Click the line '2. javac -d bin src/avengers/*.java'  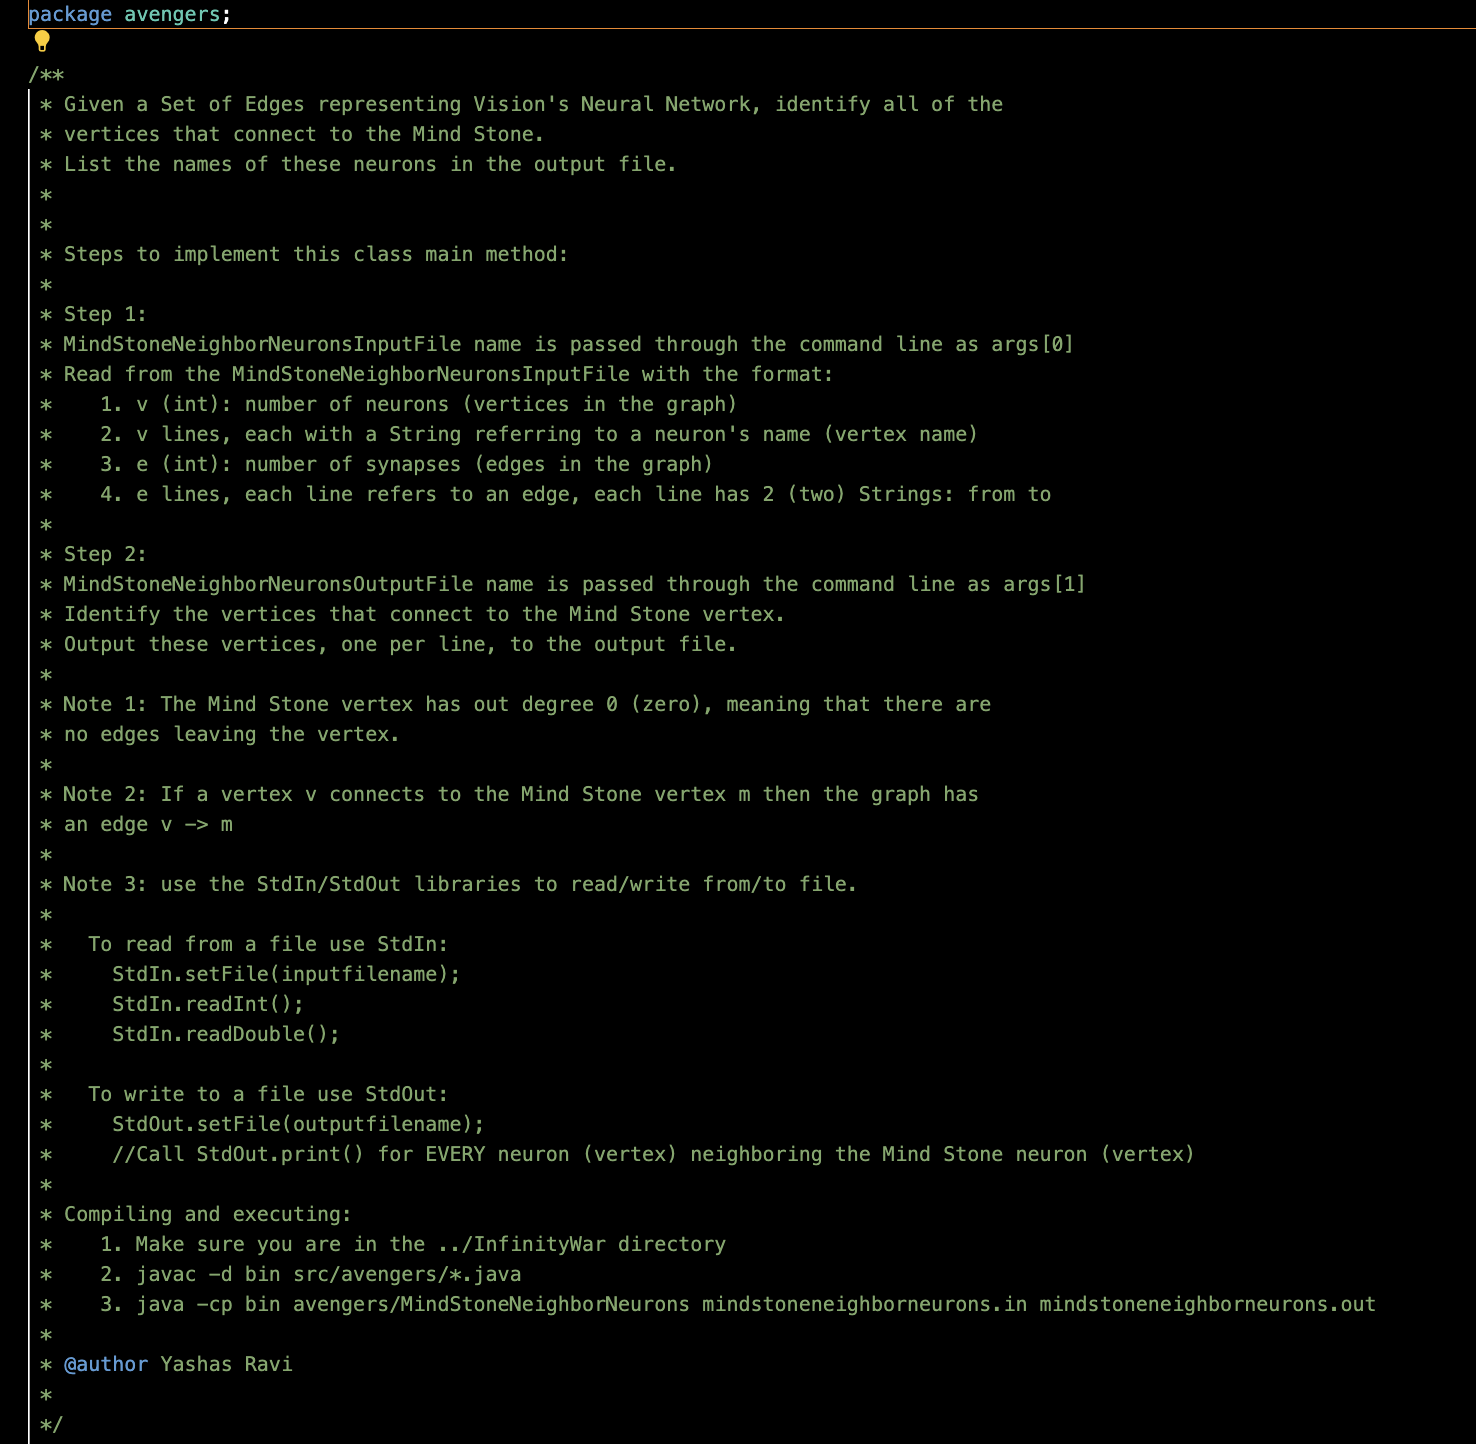310,1275
